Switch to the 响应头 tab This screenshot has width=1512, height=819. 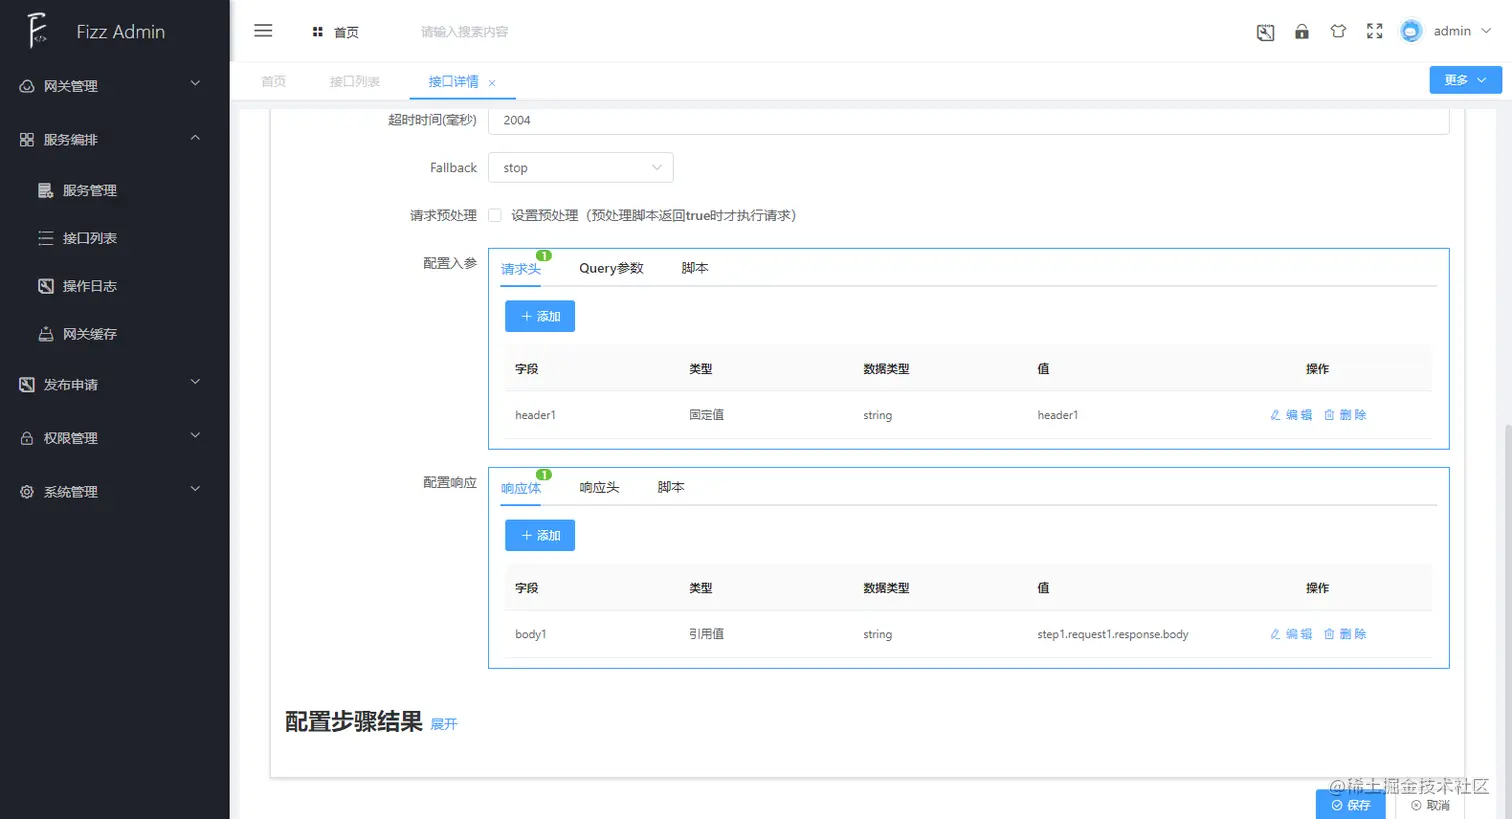pos(599,487)
